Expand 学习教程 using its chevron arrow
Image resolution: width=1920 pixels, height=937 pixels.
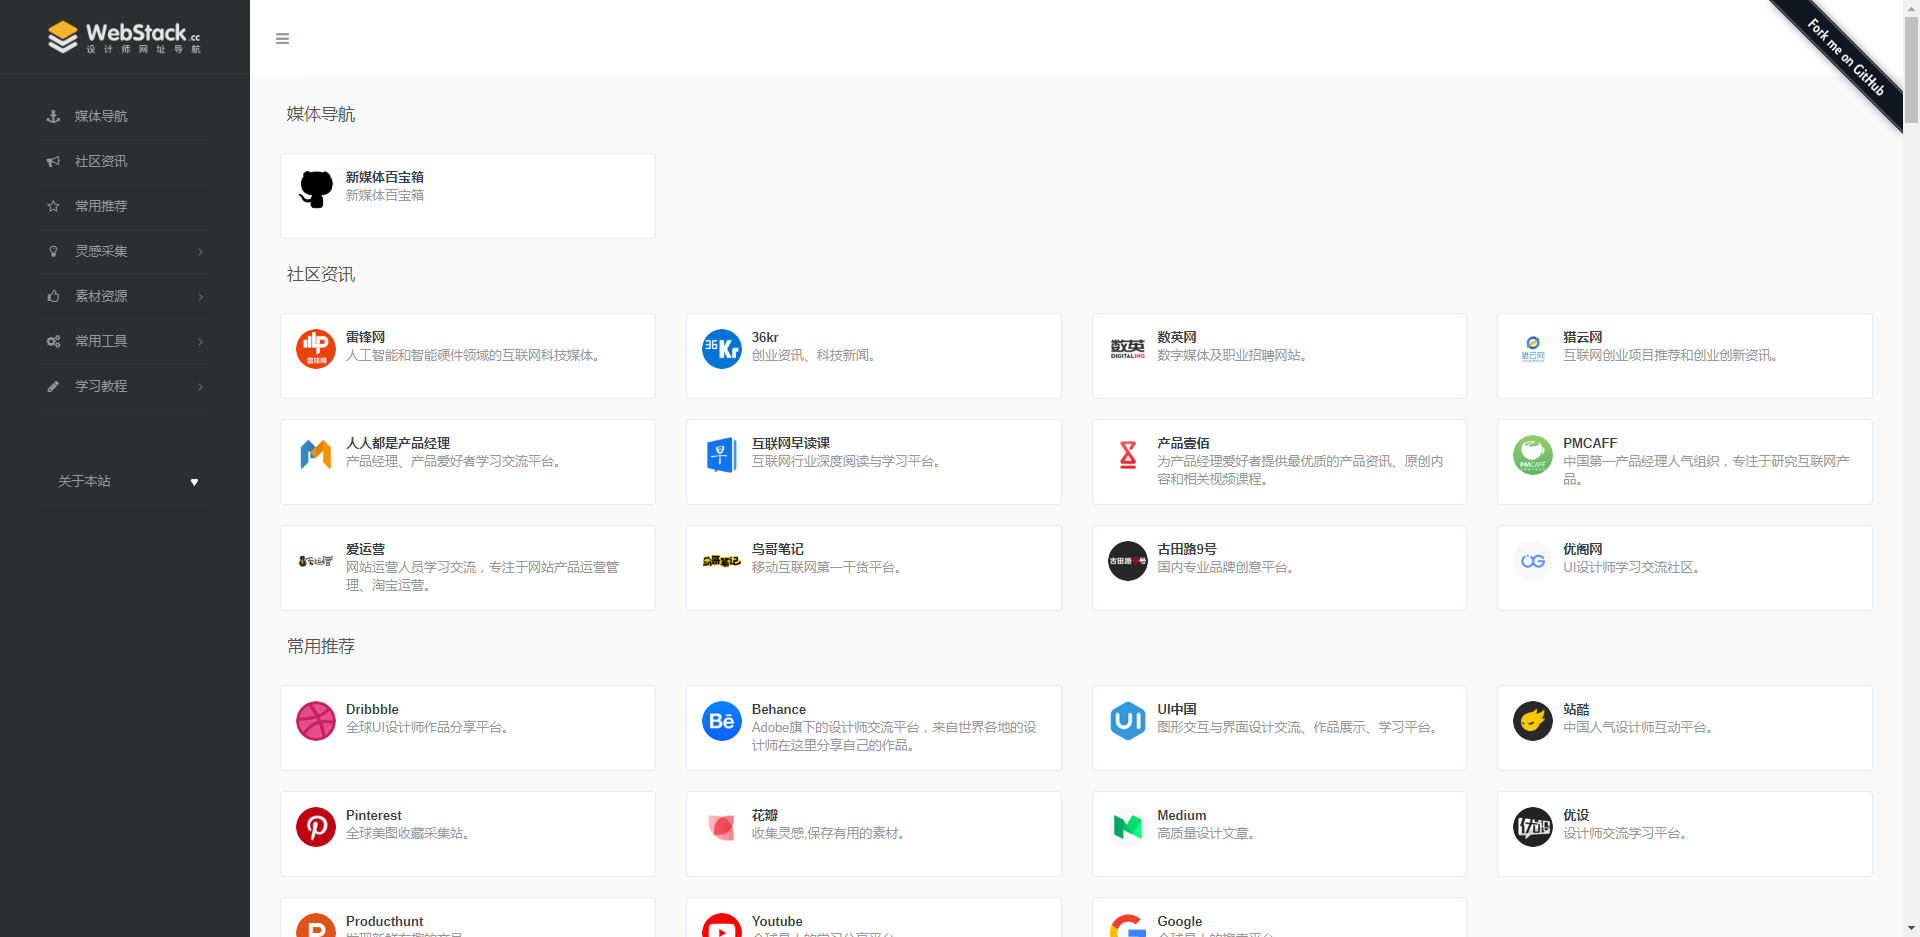click(x=201, y=387)
